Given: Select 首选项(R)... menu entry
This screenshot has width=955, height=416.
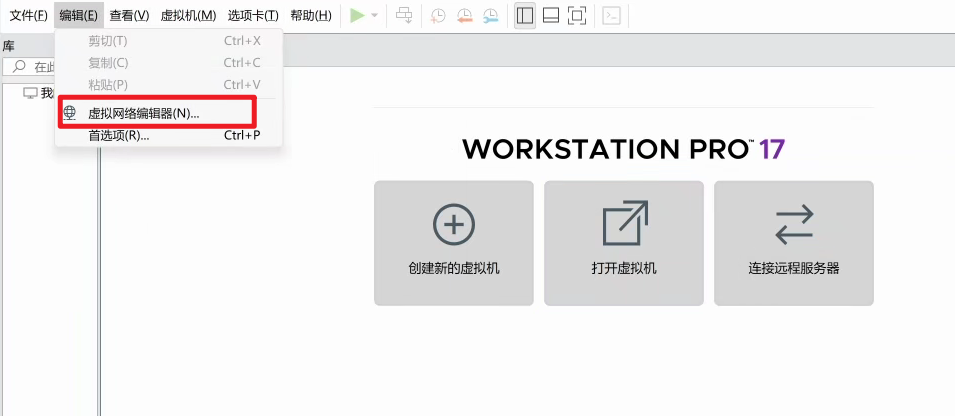Looking at the screenshot, I should click(x=168, y=135).
